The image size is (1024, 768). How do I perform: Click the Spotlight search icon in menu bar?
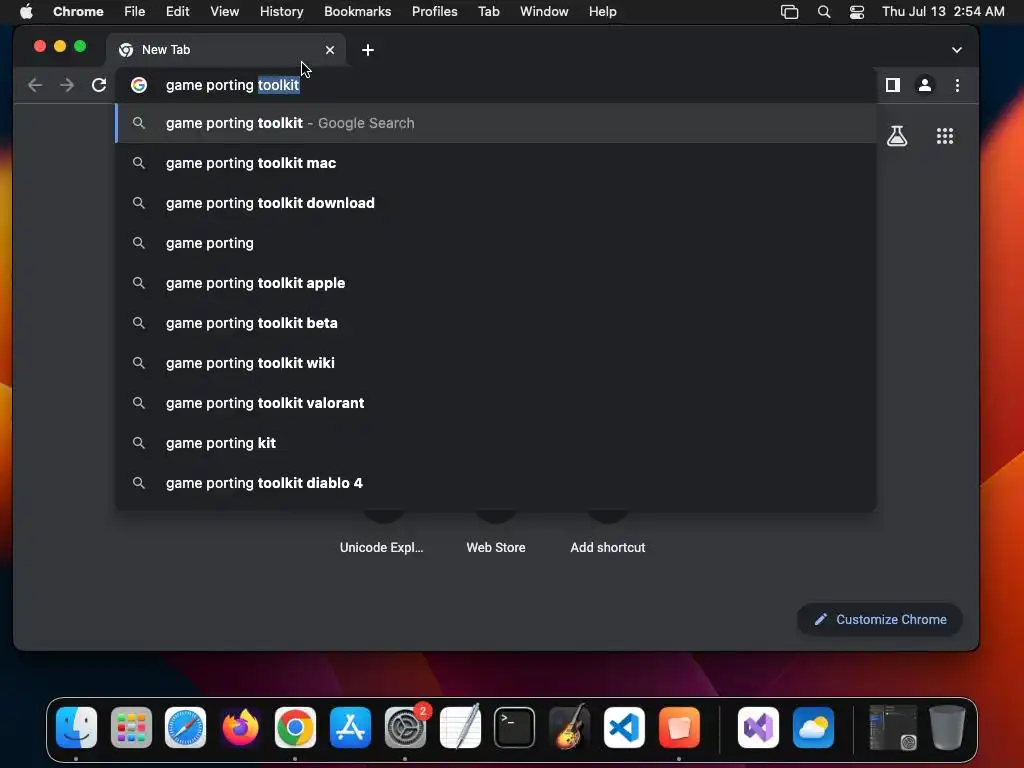pyautogui.click(x=824, y=12)
